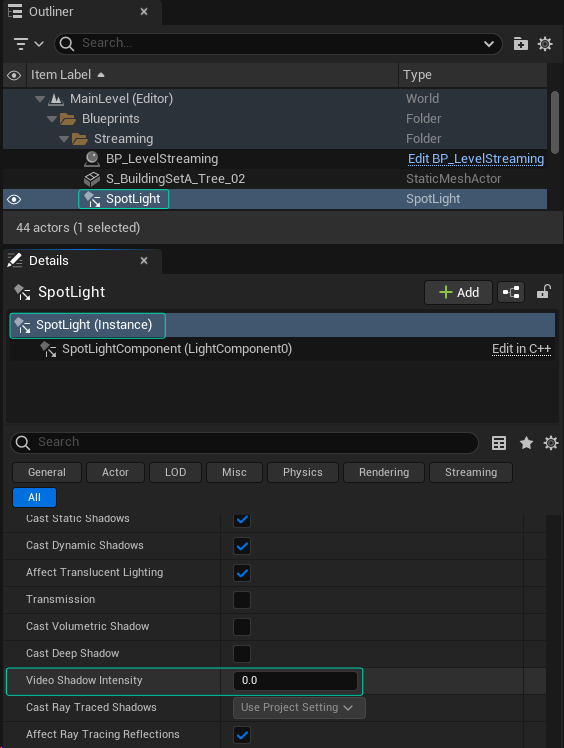Show only favorites with the star icon
The width and height of the screenshot is (564, 748).
click(x=526, y=443)
